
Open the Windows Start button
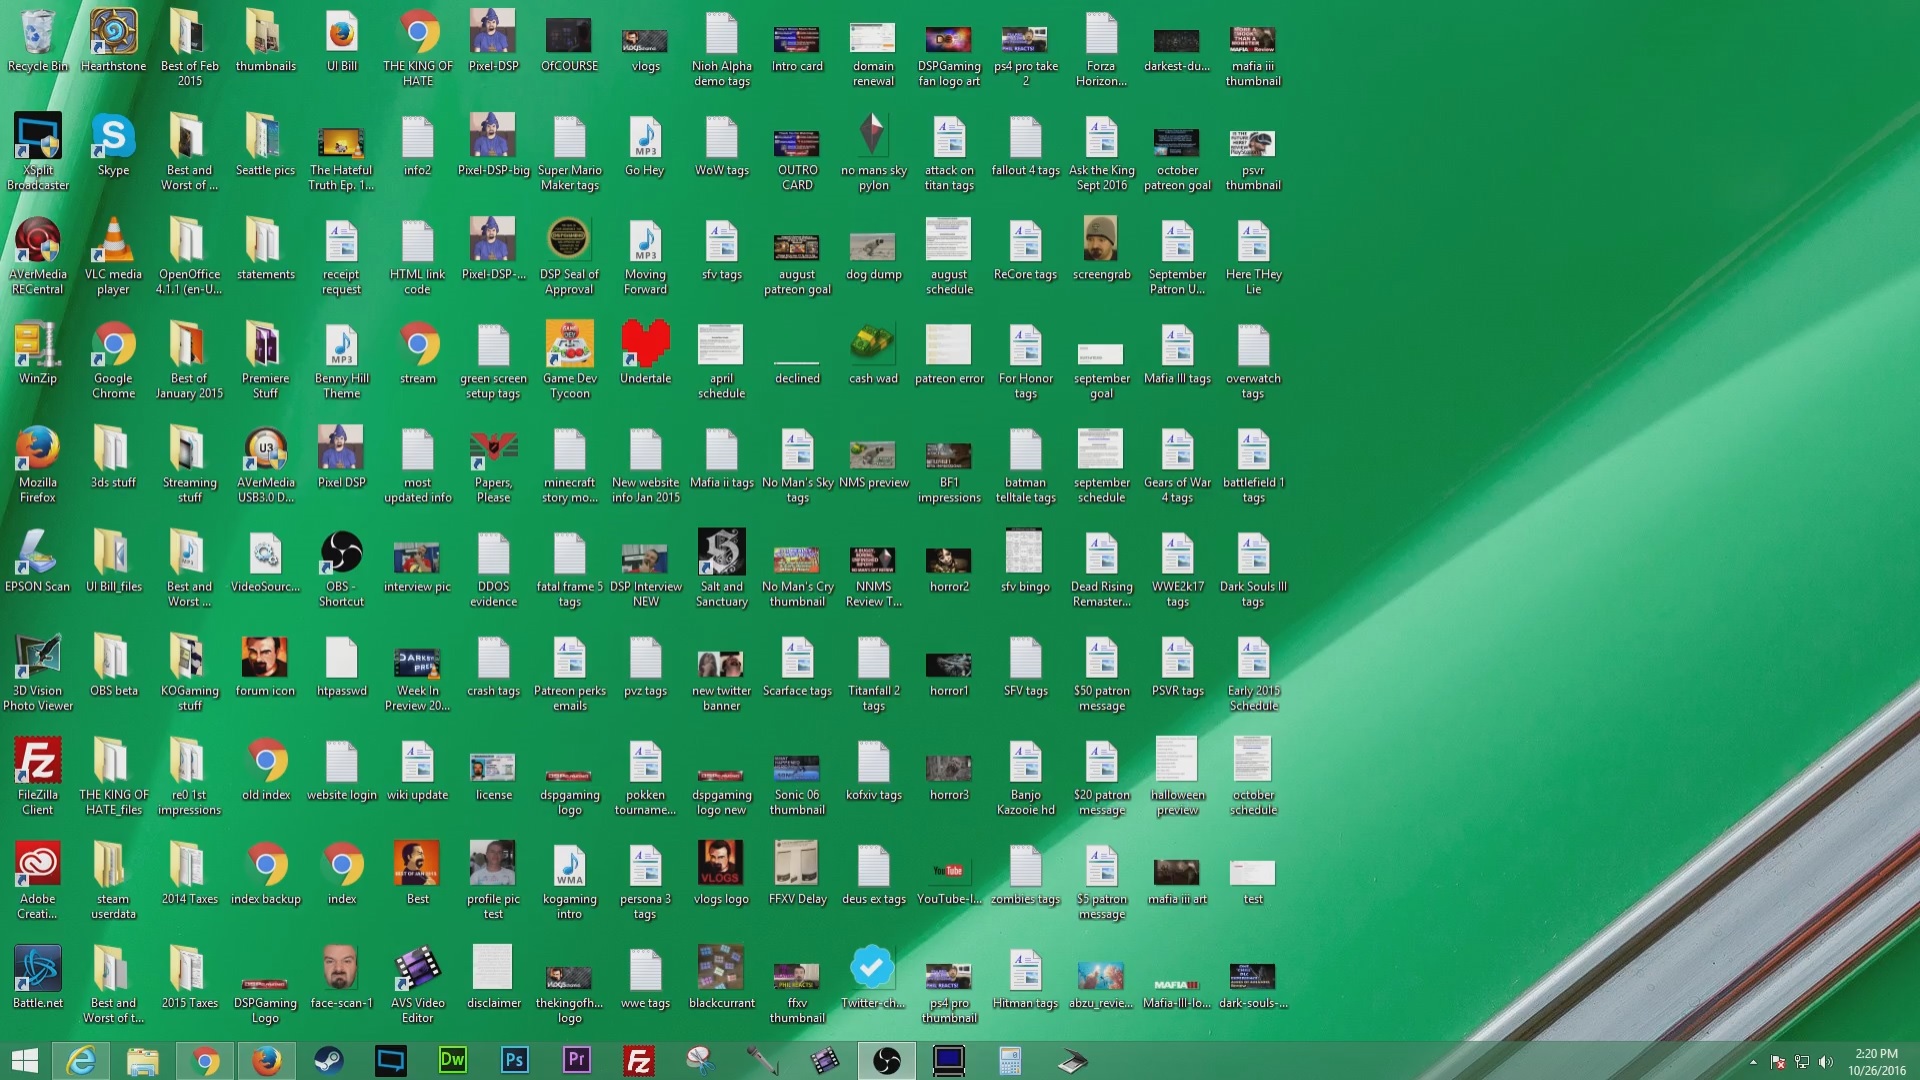coord(24,1060)
